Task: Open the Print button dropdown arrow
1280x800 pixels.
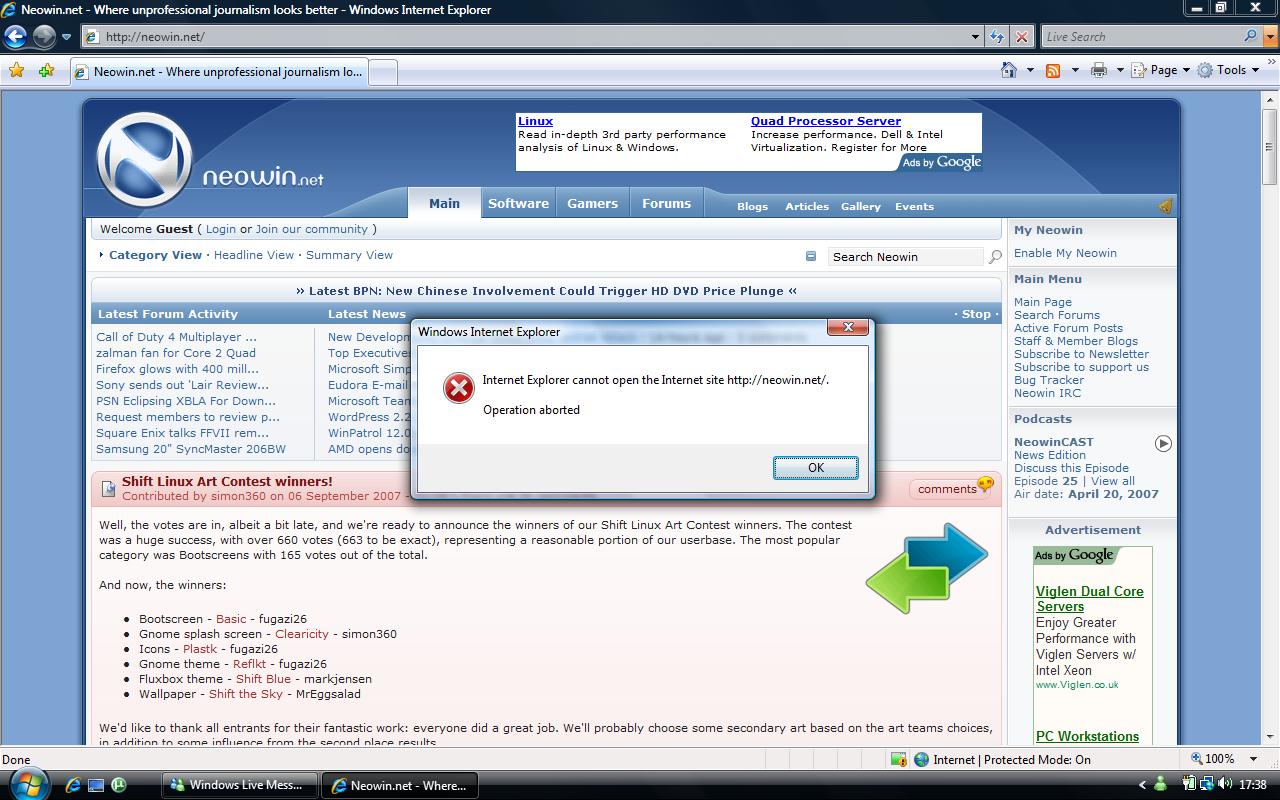Action: point(1120,70)
